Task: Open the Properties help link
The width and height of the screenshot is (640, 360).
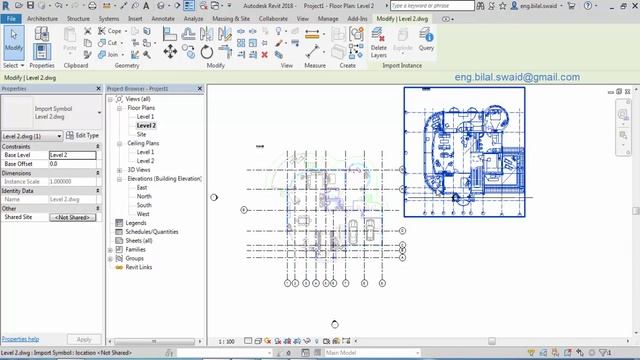Action: [20, 339]
